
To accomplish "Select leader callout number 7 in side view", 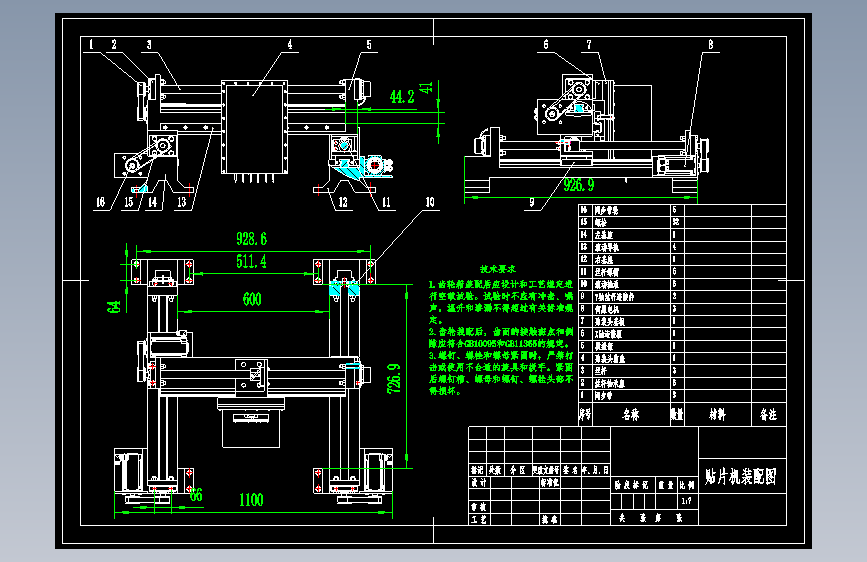I will point(589,45).
